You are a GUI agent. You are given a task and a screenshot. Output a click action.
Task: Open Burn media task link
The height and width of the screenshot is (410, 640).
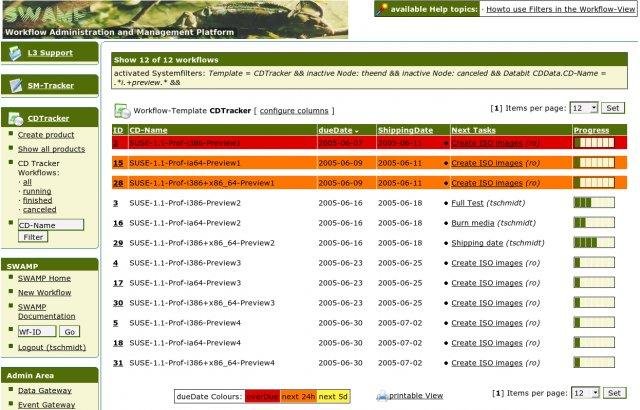click(473, 223)
